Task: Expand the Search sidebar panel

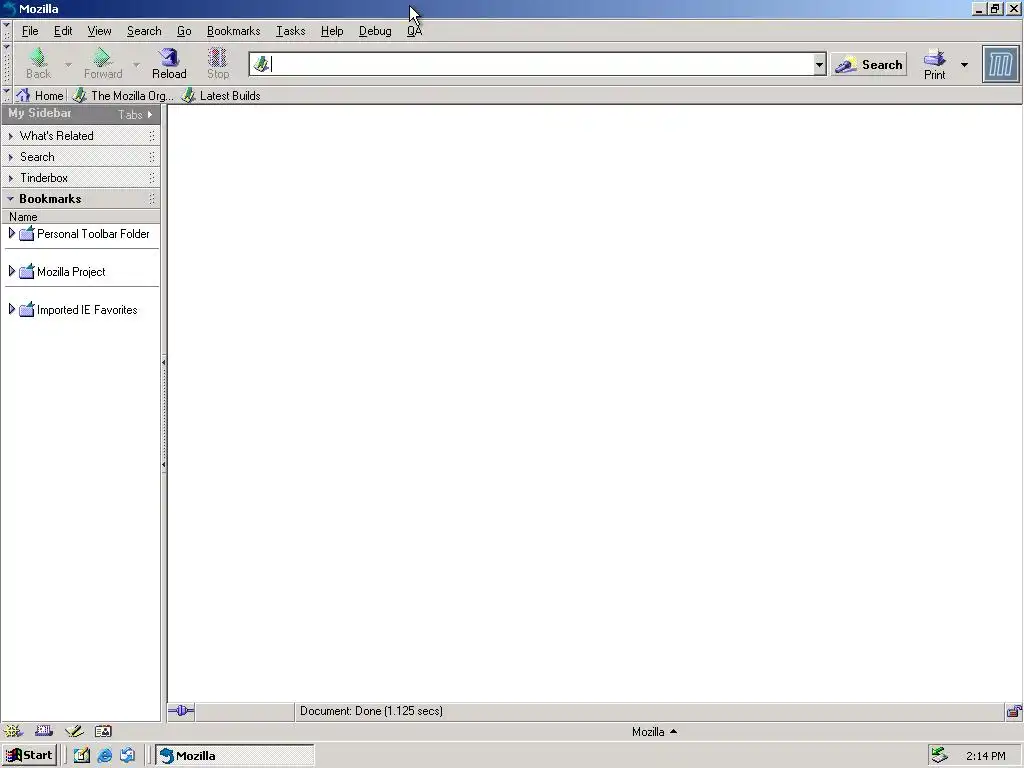Action: coord(80,157)
